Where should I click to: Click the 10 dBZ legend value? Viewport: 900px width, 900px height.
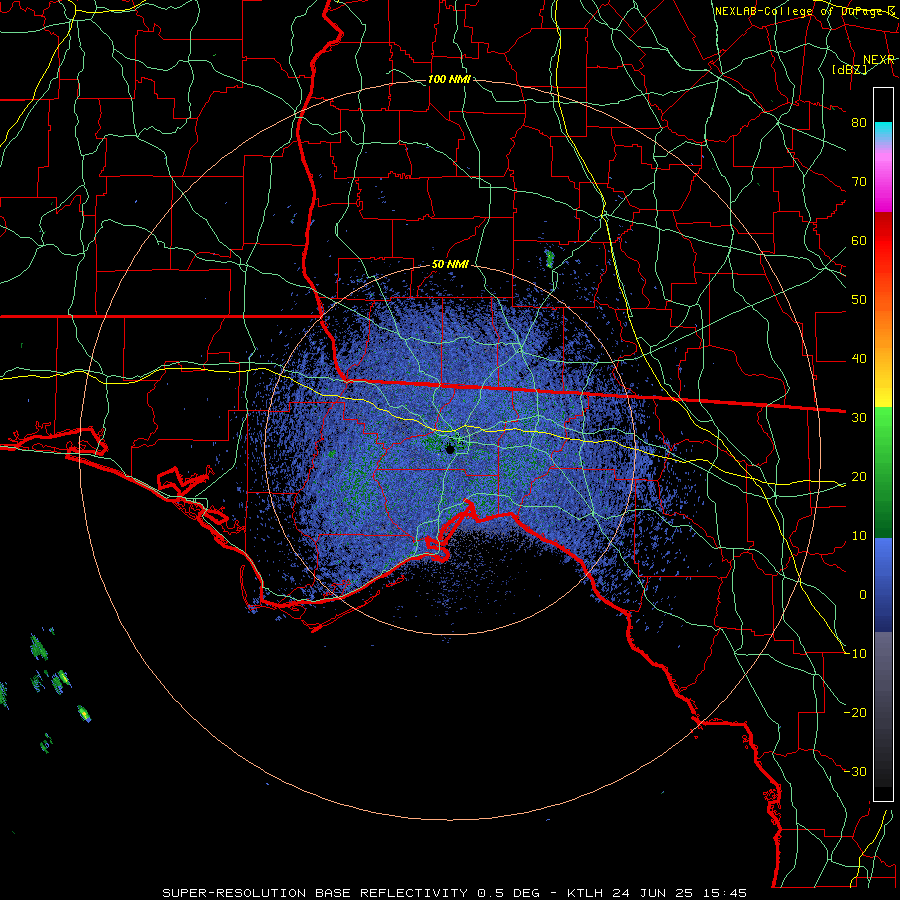click(859, 536)
